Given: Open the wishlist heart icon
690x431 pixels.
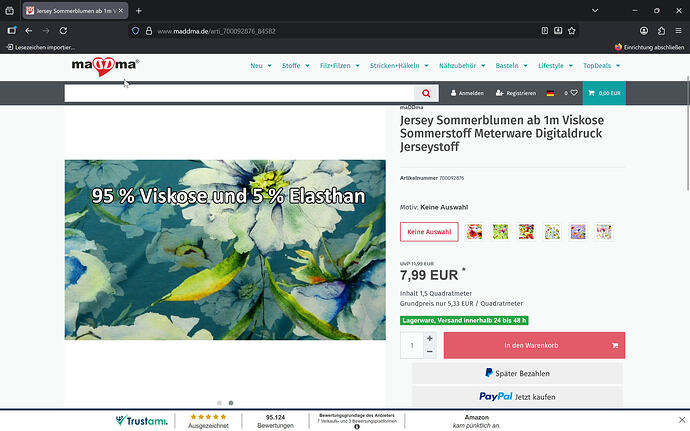Looking at the screenshot, I should click(574, 93).
